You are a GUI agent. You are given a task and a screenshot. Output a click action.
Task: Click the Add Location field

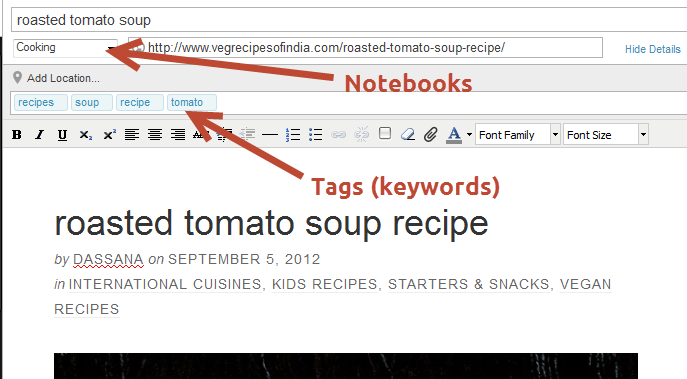(x=63, y=78)
